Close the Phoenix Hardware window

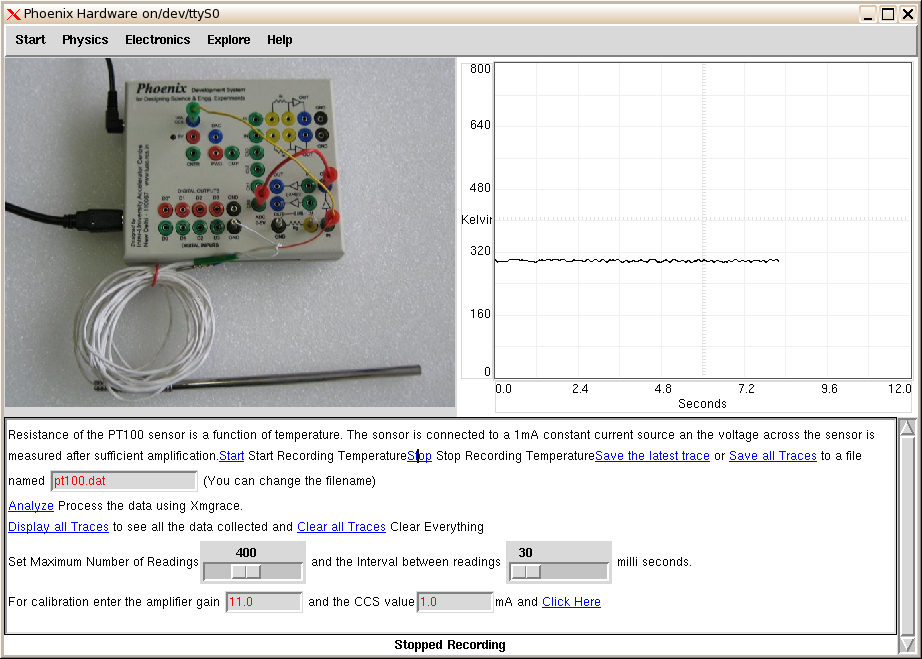(907, 14)
